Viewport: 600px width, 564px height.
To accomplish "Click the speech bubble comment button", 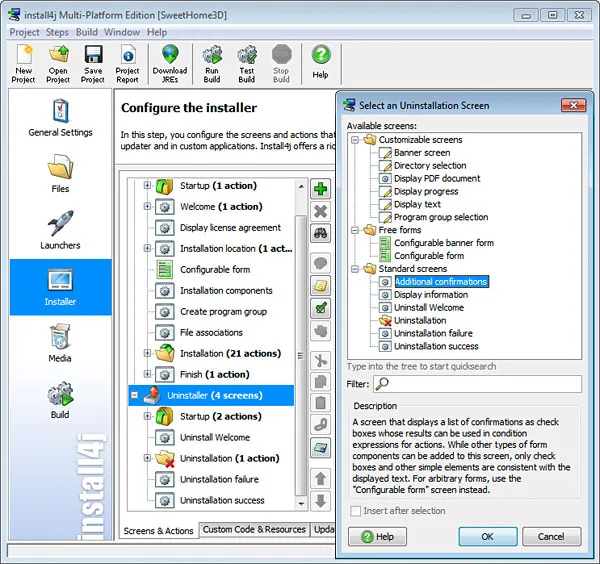I will pyautogui.click(x=321, y=263).
